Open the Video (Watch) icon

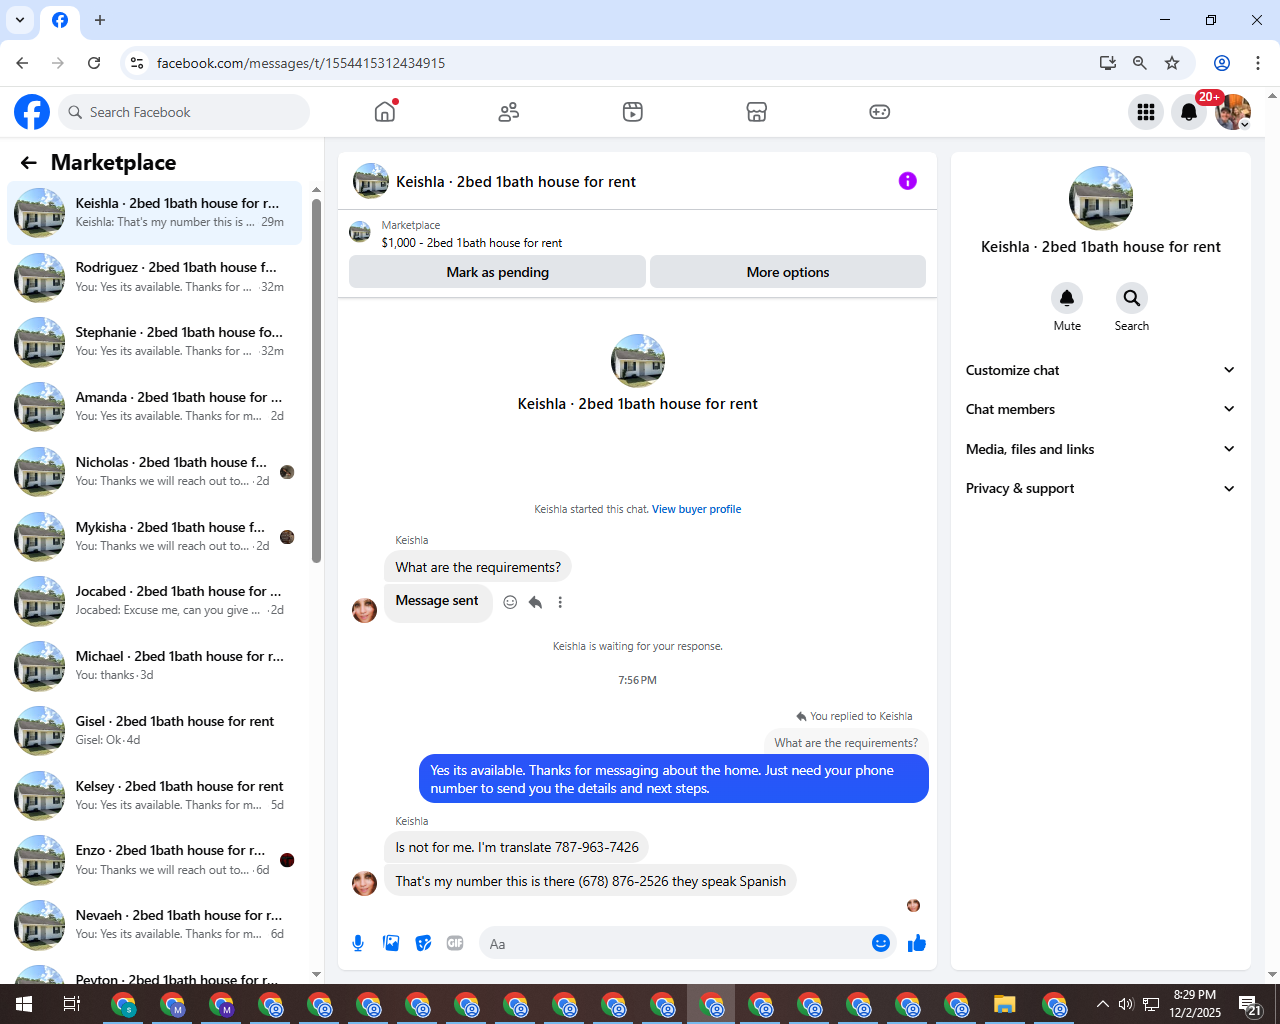(633, 112)
